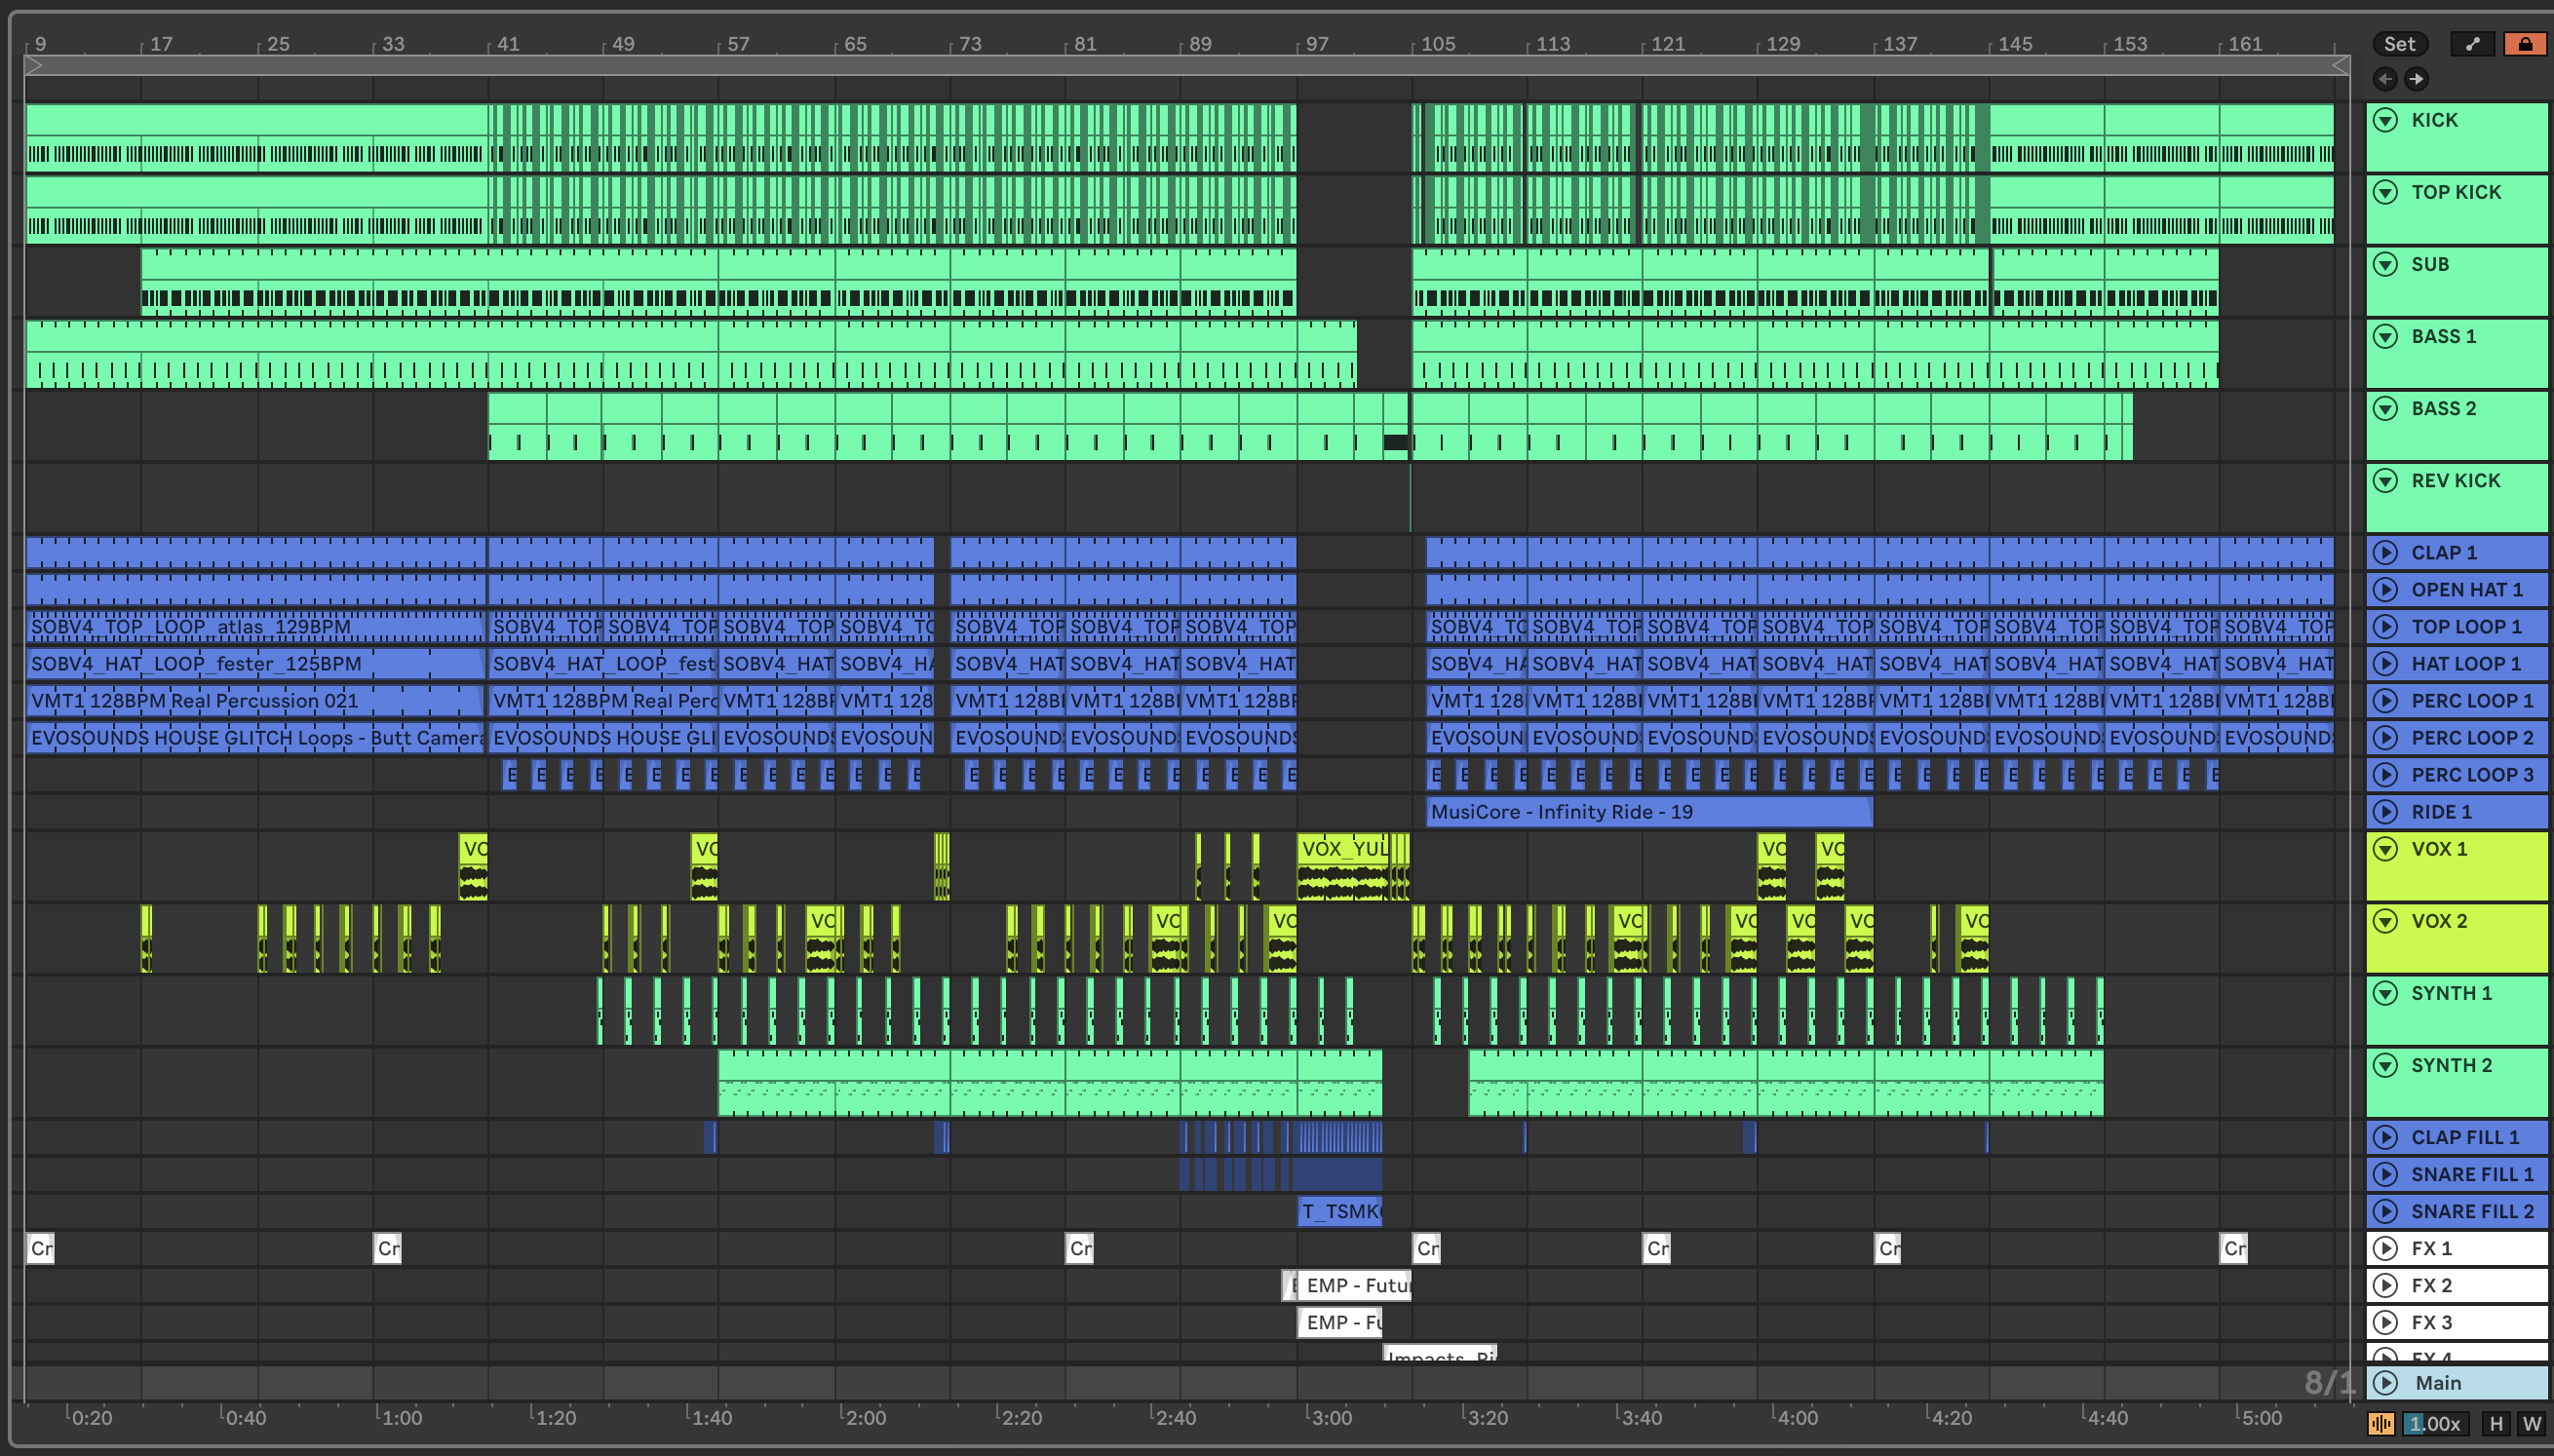Select the MusiCore - Infinity Ride - 19 clip
The image size is (2554, 1456).
pyautogui.click(x=1648, y=812)
